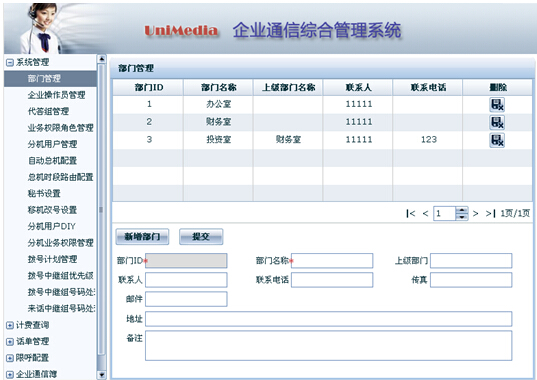This screenshot has height=380, width=537.
Task: Expand the 限呼配置 tree node
Action: tap(10, 358)
